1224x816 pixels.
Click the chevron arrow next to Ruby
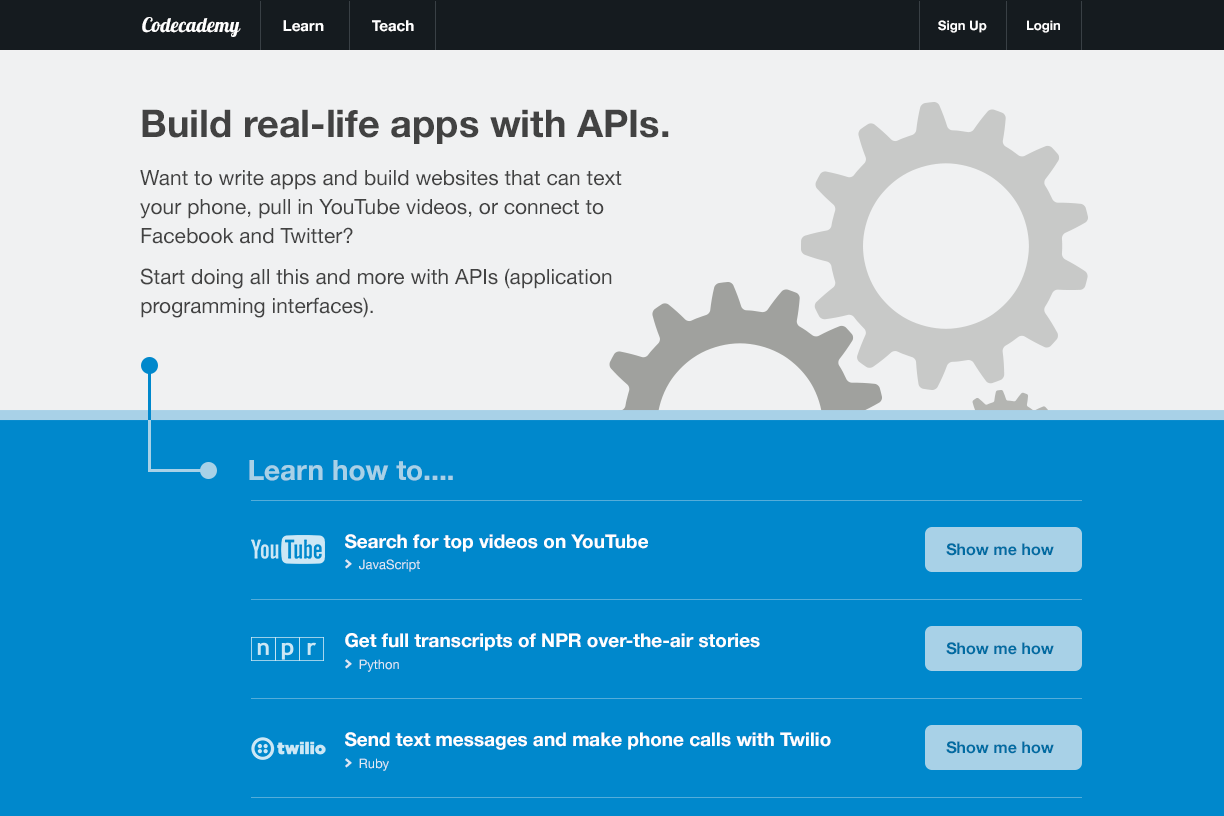pyautogui.click(x=349, y=764)
